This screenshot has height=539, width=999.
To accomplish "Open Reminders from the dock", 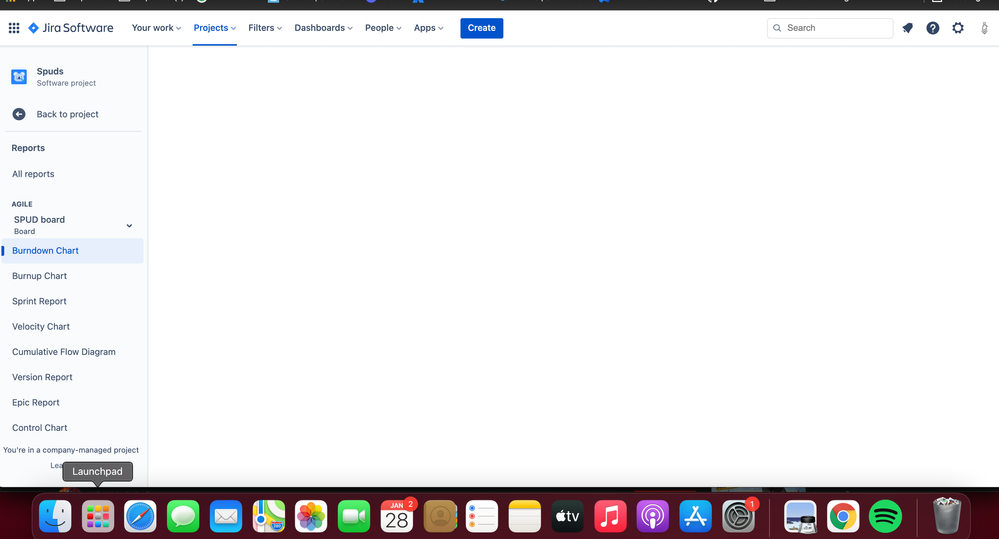I will [482, 516].
